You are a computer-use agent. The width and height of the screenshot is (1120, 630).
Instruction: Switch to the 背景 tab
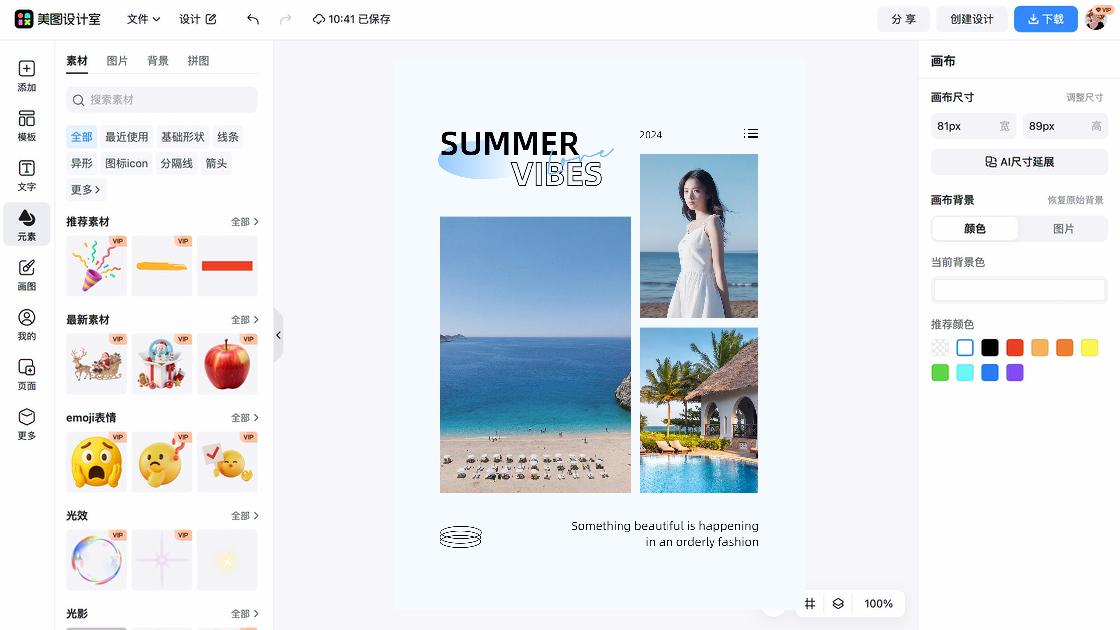click(x=158, y=61)
